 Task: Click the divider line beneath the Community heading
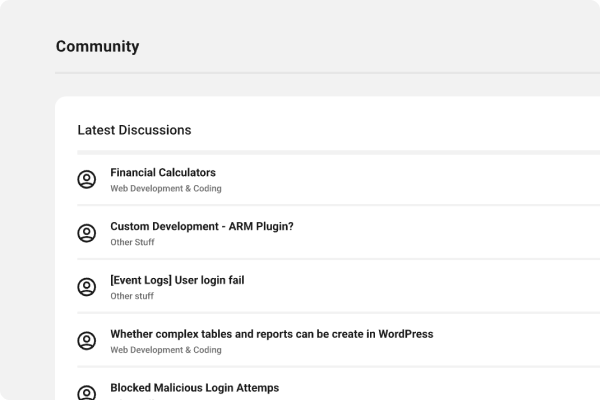click(x=300, y=74)
